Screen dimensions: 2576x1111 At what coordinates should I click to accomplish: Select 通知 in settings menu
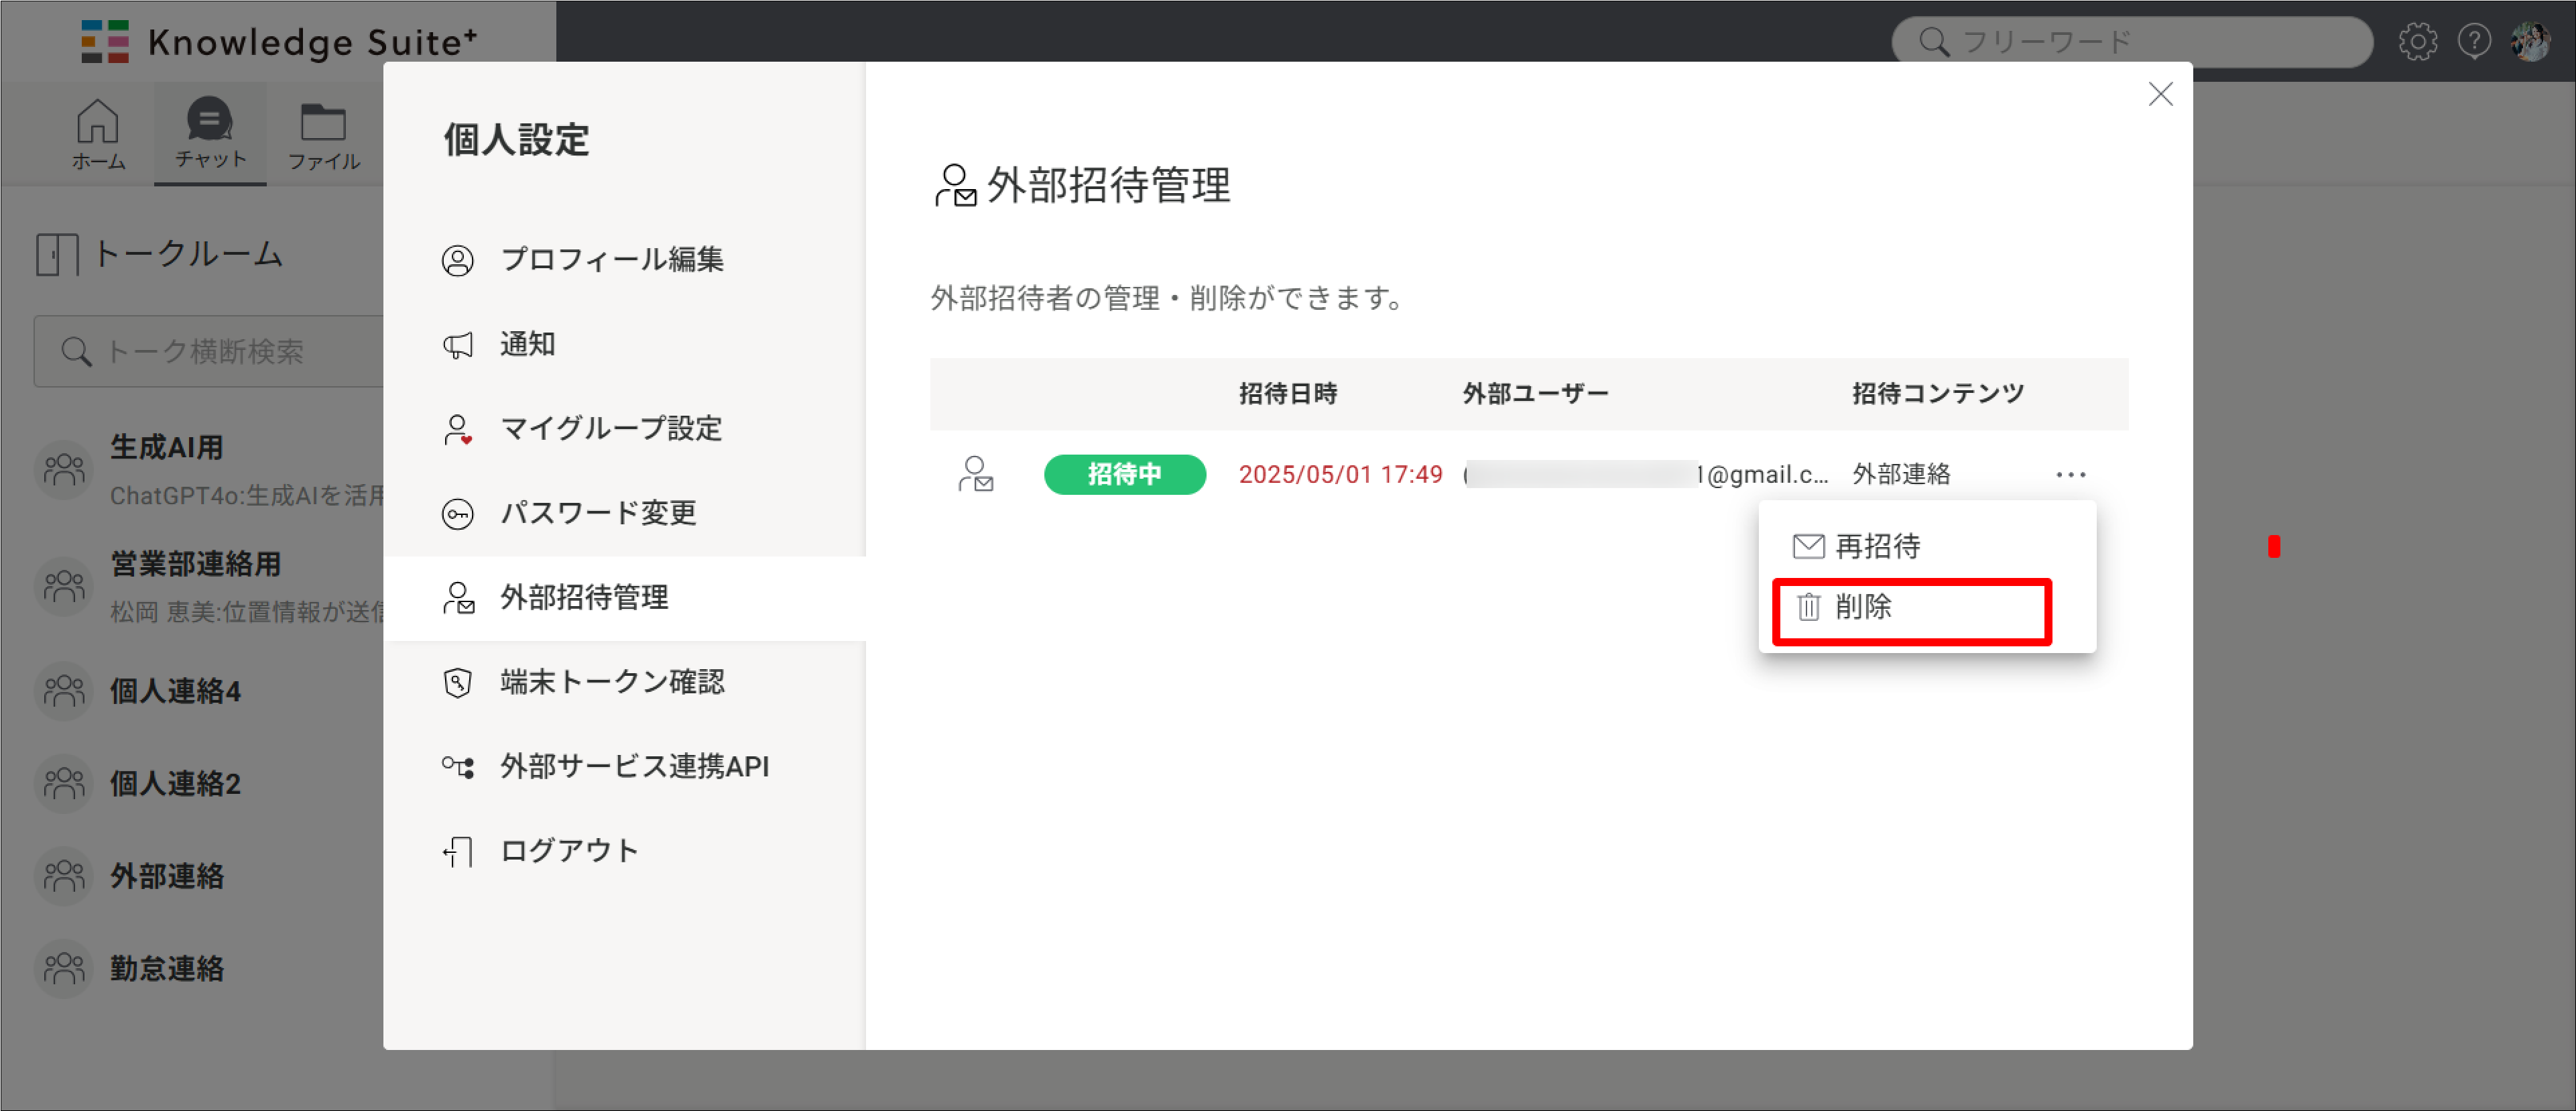point(624,344)
